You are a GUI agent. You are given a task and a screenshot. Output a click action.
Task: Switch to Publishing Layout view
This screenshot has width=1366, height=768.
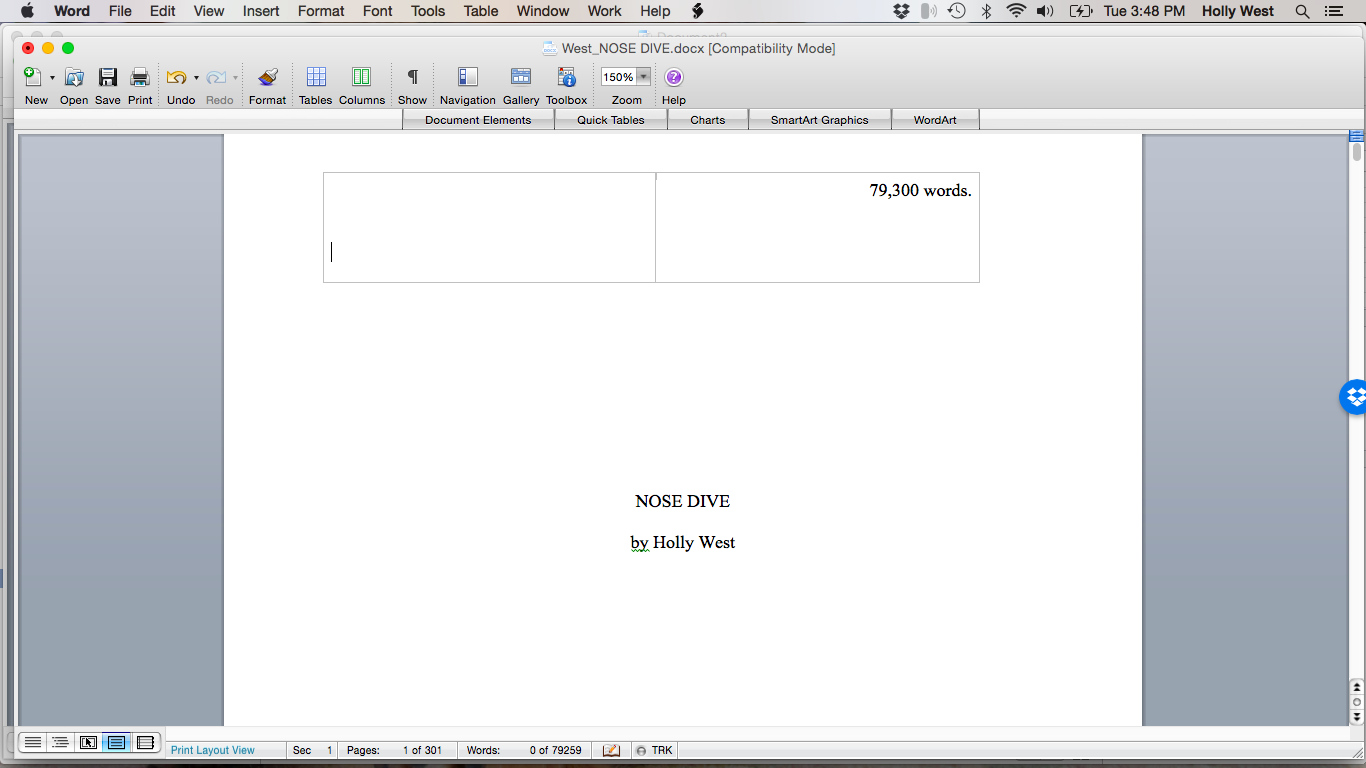[x=88, y=742]
